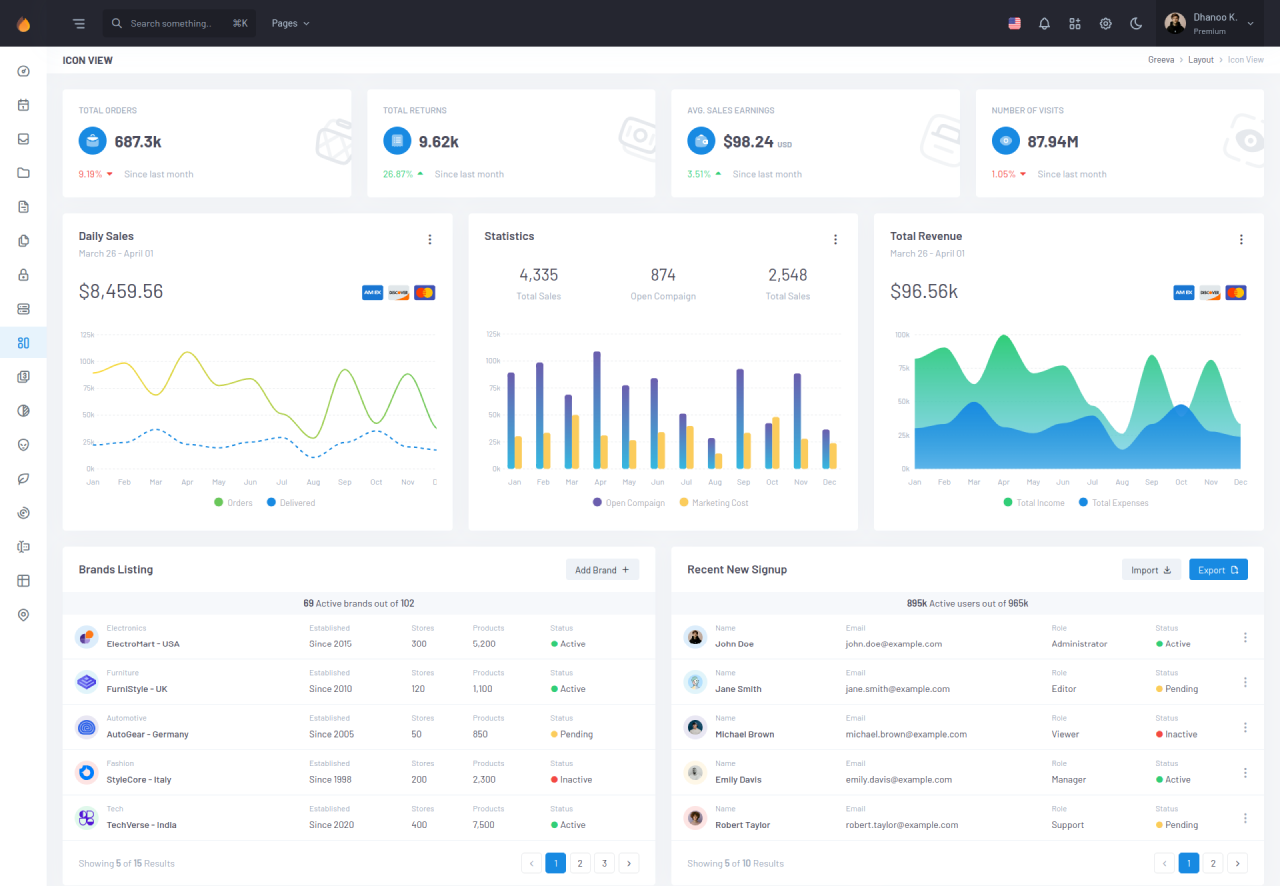This screenshot has width=1280, height=886.
Task: Open the folder sidebar icon
Action: [x=23, y=173]
